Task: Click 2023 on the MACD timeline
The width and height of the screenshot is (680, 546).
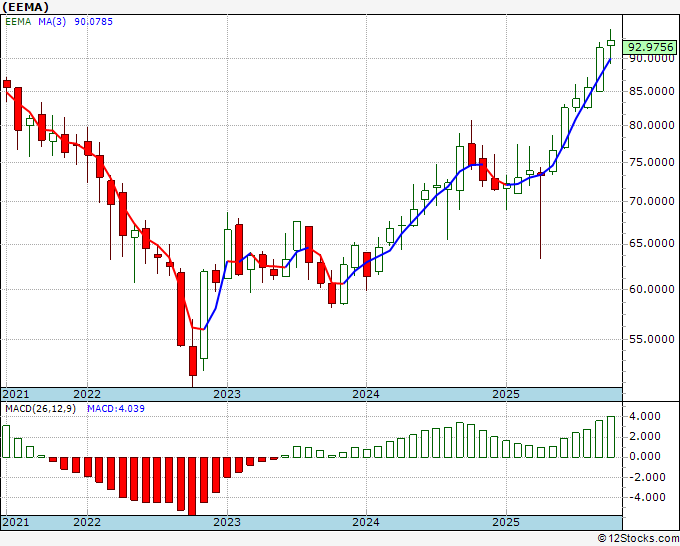Action: click(x=227, y=522)
